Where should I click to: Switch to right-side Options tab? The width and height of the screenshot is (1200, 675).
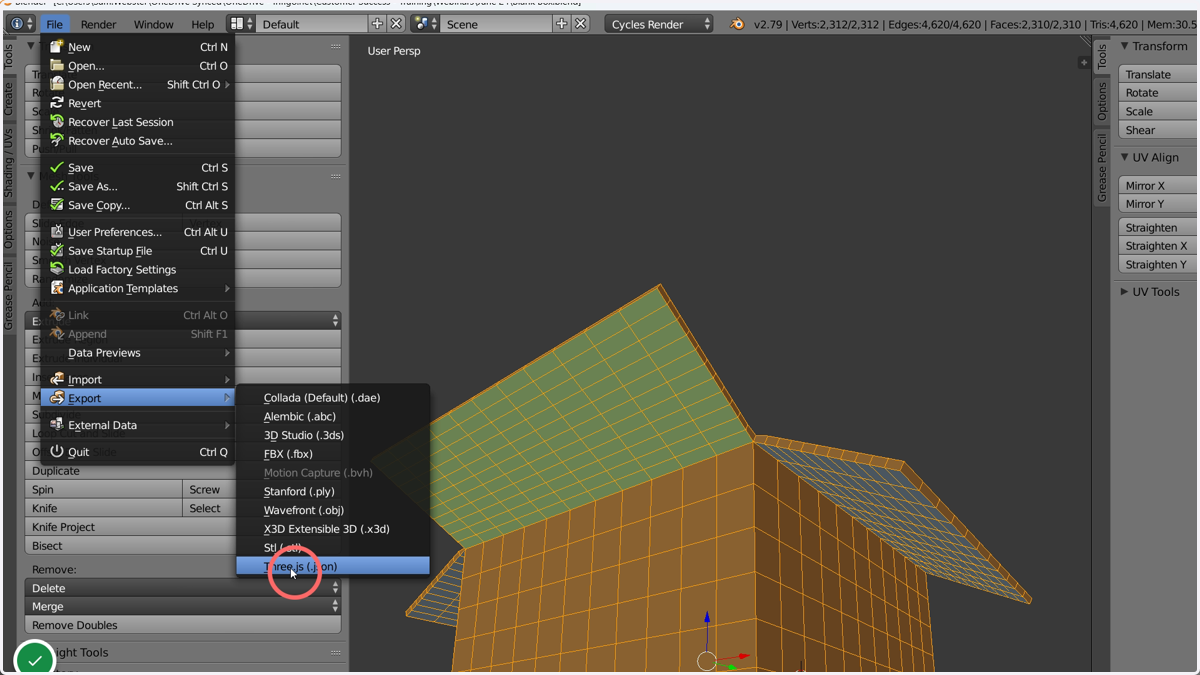[x=1102, y=101]
